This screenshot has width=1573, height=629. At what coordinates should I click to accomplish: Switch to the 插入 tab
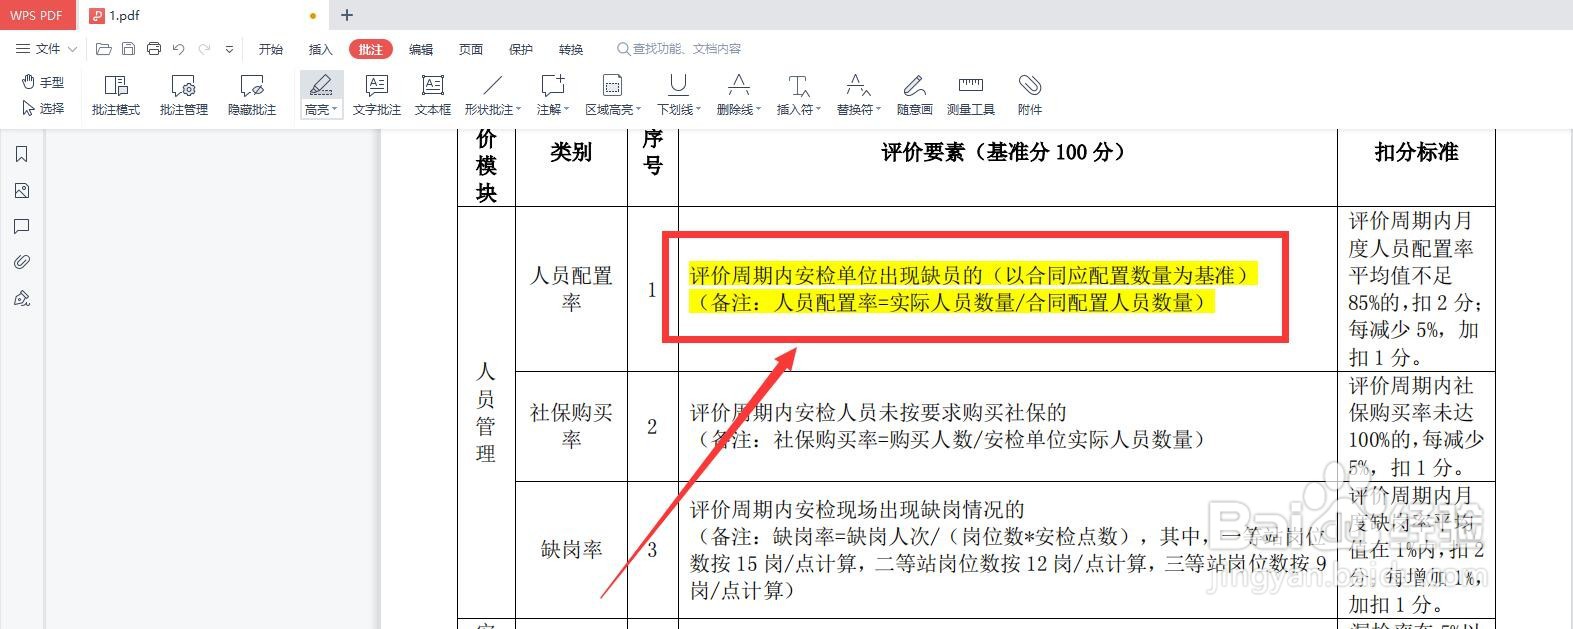320,49
